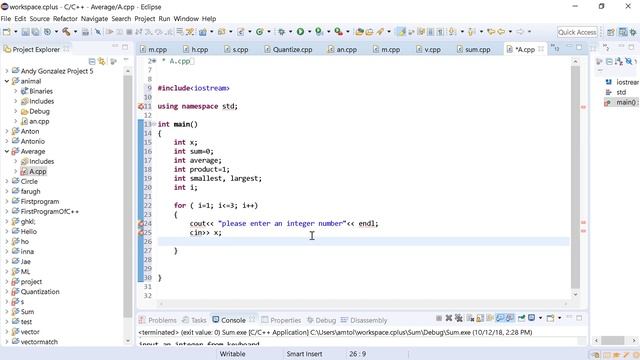Screen dimensions: 640x360
Task: Select A.cpp in Project Explorer
Action: click(x=38, y=171)
